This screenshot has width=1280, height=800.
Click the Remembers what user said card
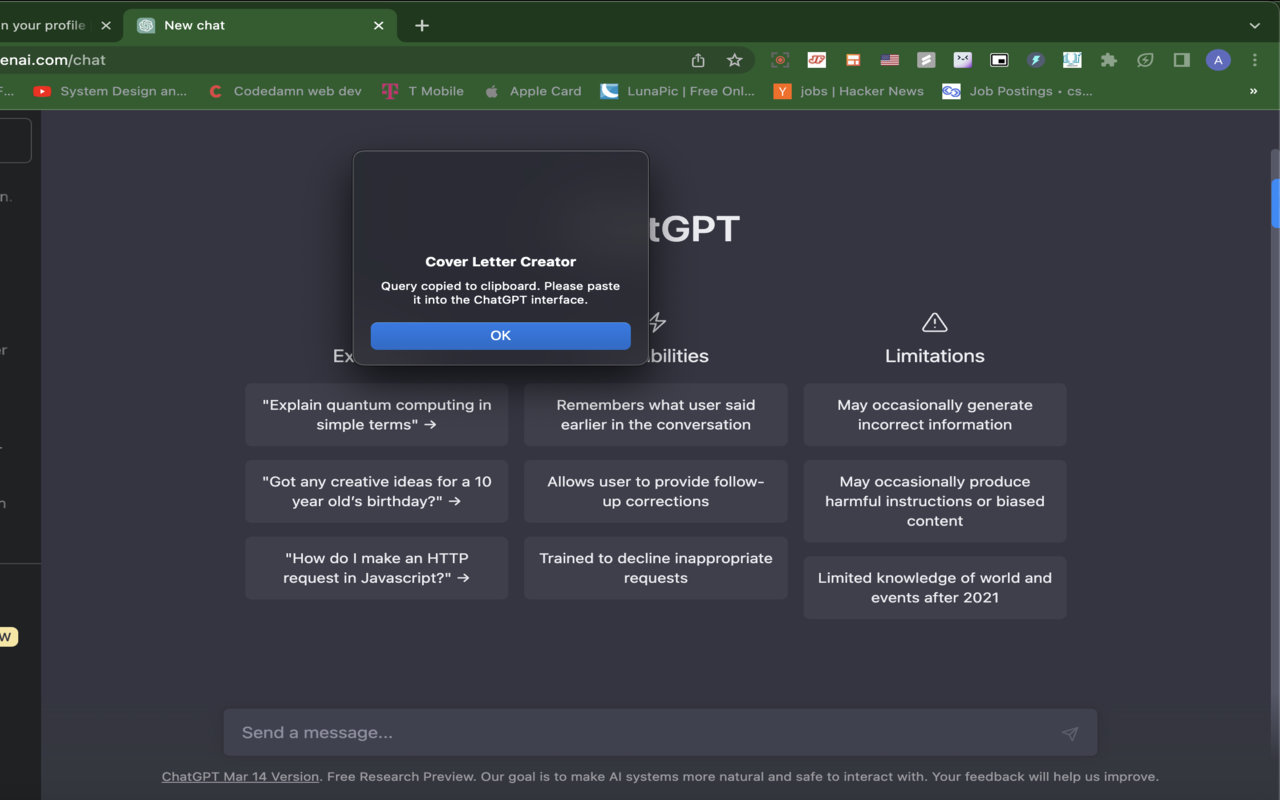[x=656, y=415]
